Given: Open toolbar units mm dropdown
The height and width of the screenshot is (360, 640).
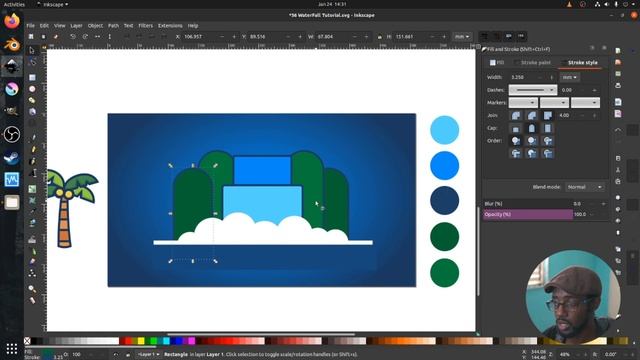Looking at the screenshot, I should 462,36.
